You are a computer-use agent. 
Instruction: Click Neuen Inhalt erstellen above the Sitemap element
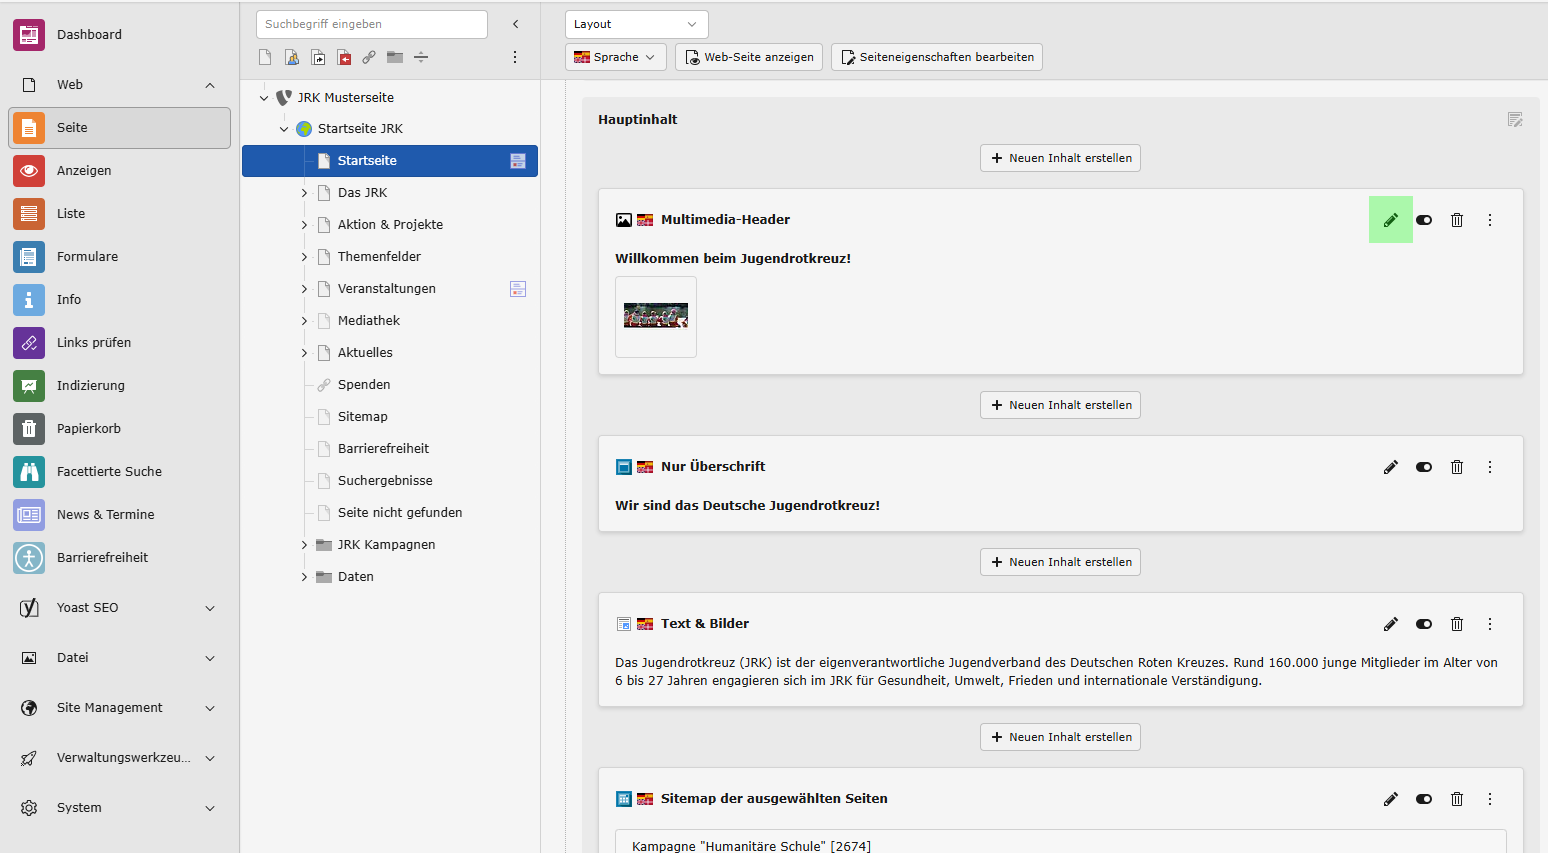[1060, 737]
